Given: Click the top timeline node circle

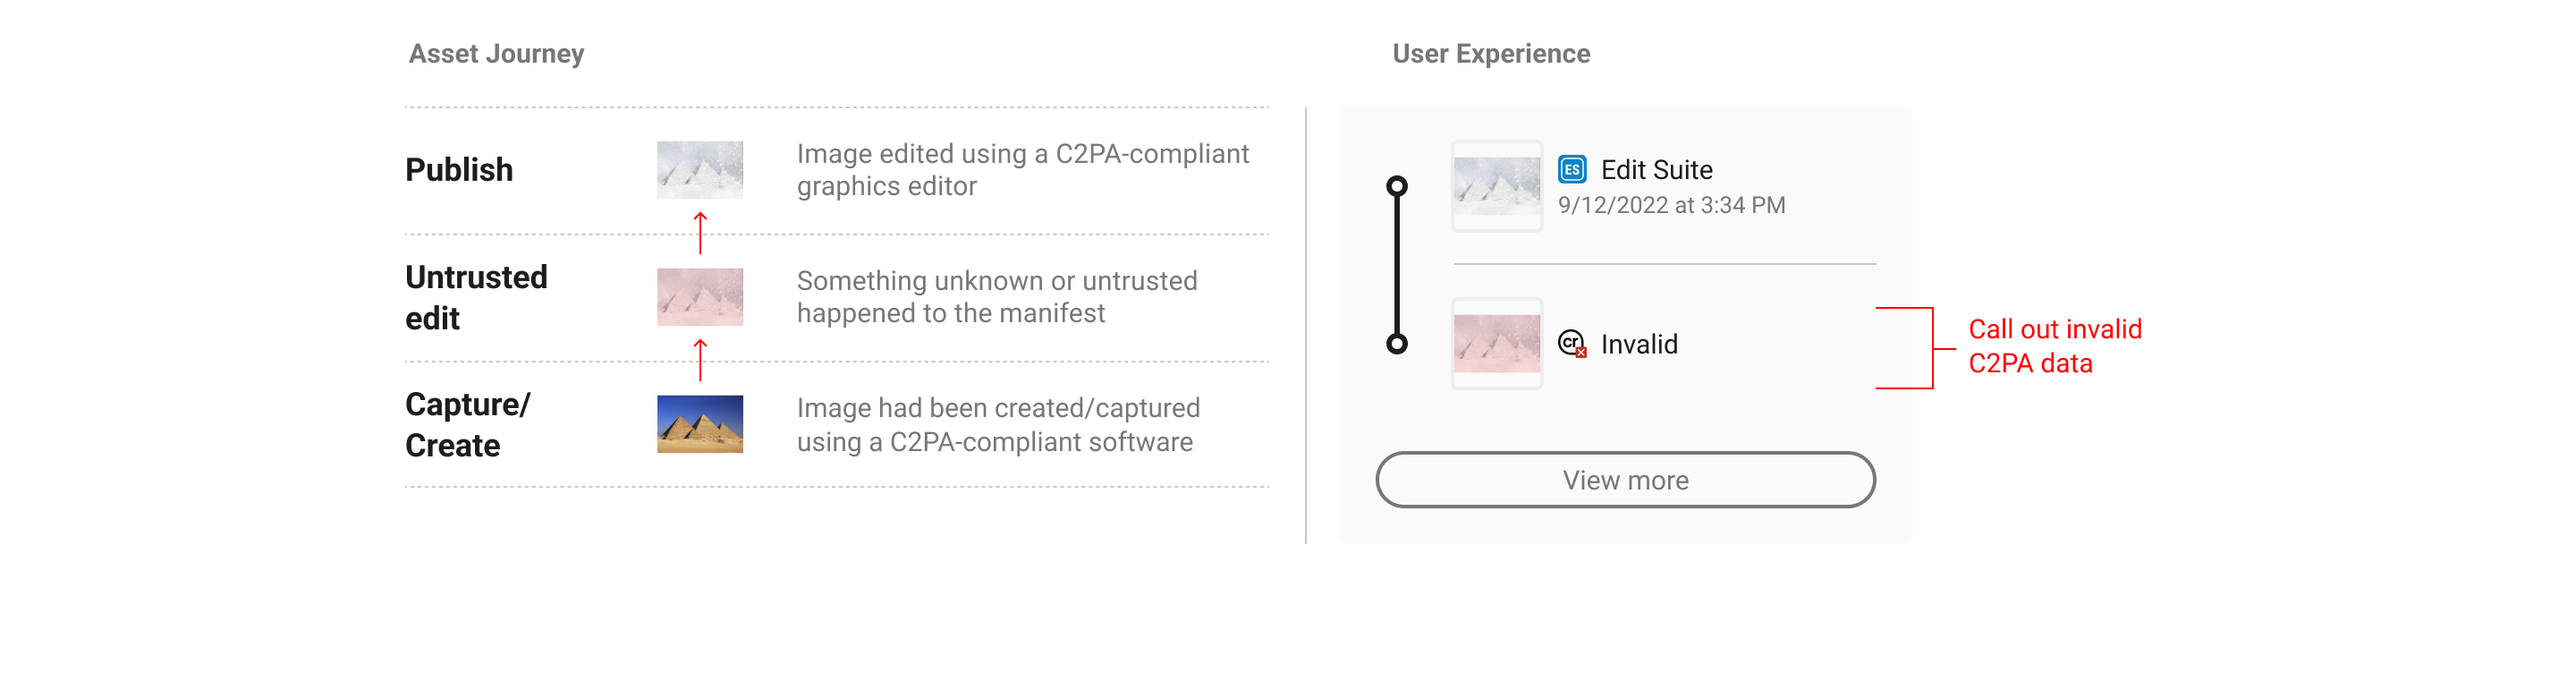Looking at the screenshot, I should (1396, 186).
